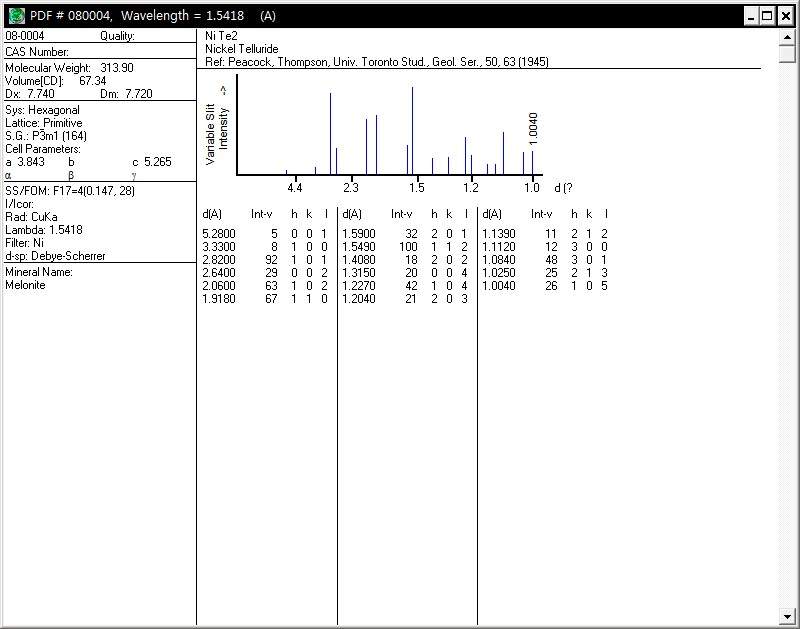The image size is (800, 629).
Task: Click space group P3m1 (164)
Action: click(x=59, y=136)
